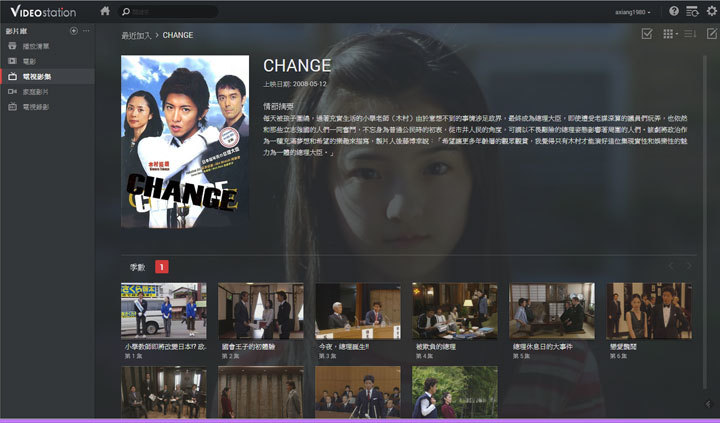Click the 第 6 集 episode label
The width and height of the screenshot is (720, 423).
(618, 356)
